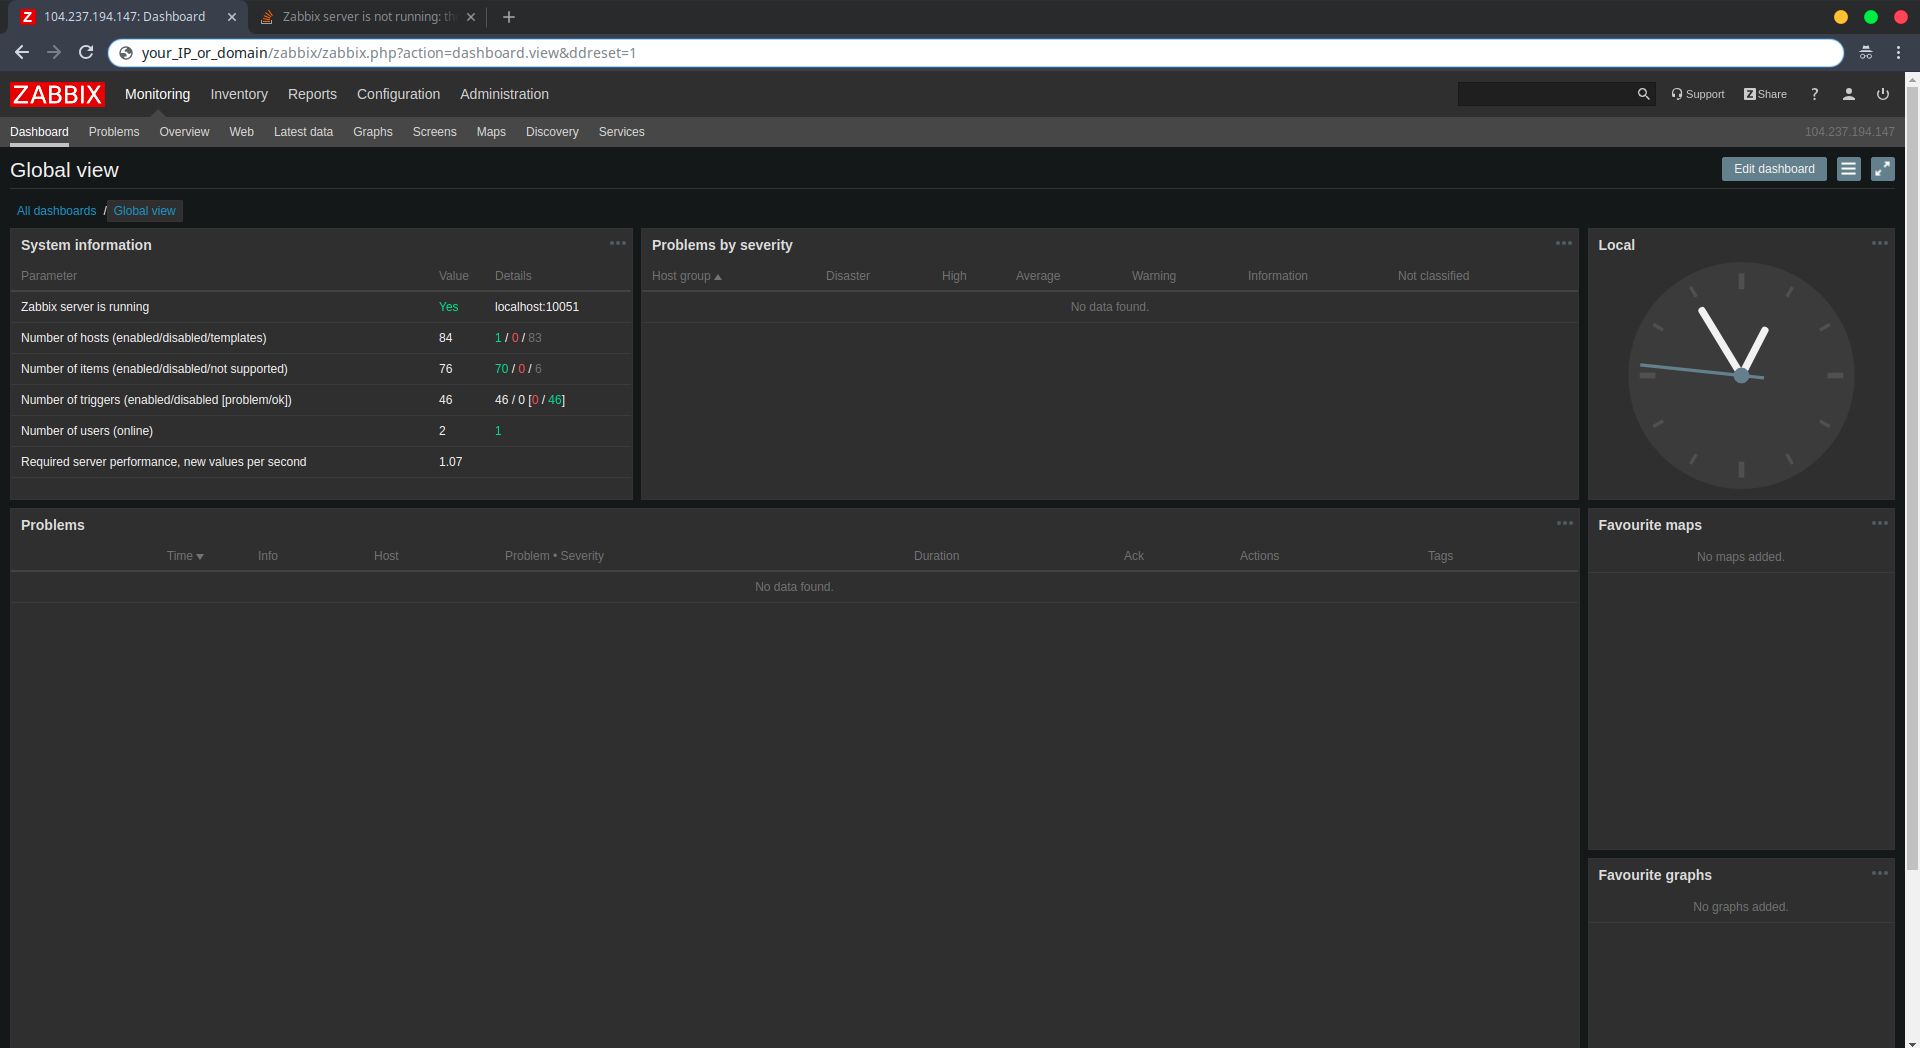Image resolution: width=1920 pixels, height=1048 pixels.
Task: Sort Problems by Time column
Action: click(185, 556)
